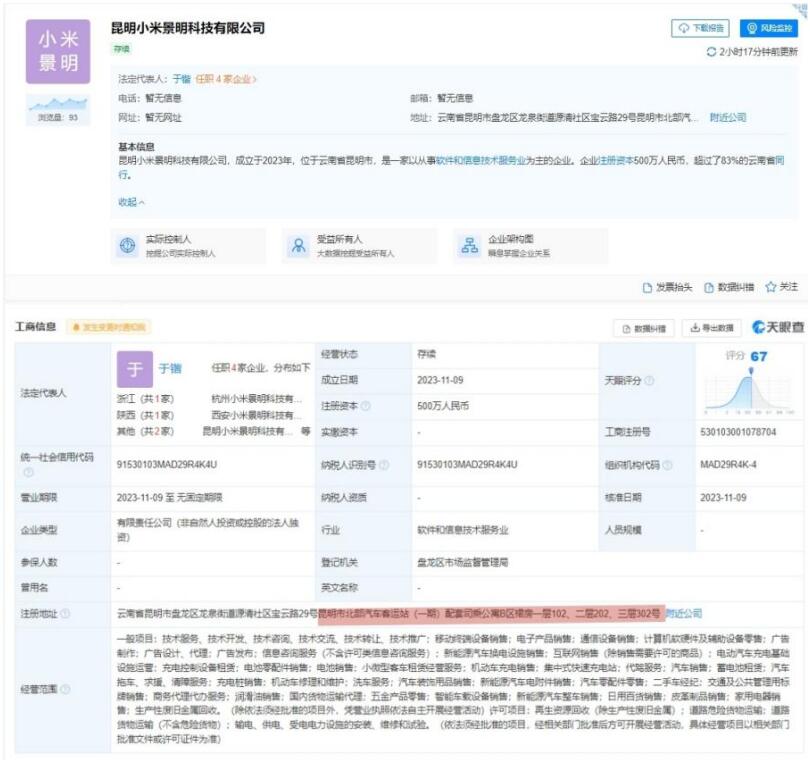Screen dimensions: 810x760
Task: Click 数据纠错 icon next to 发票抬头
Action: pyautogui.click(x=709, y=288)
